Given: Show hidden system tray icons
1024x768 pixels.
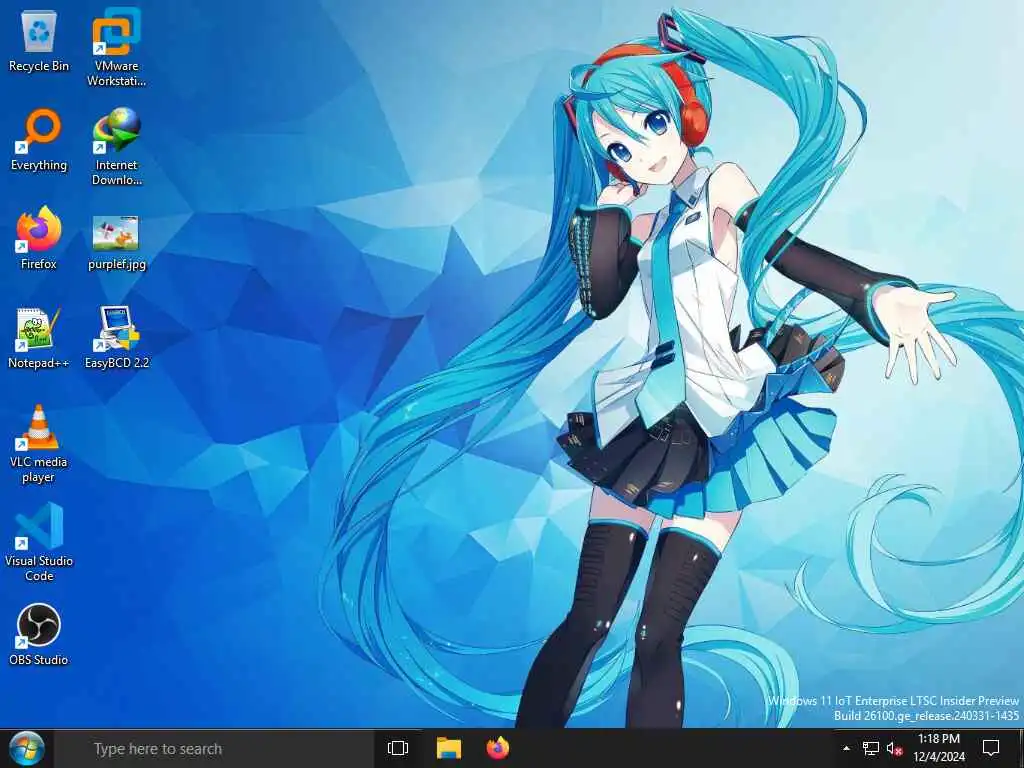Looking at the screenshot, I should [846, 748].
